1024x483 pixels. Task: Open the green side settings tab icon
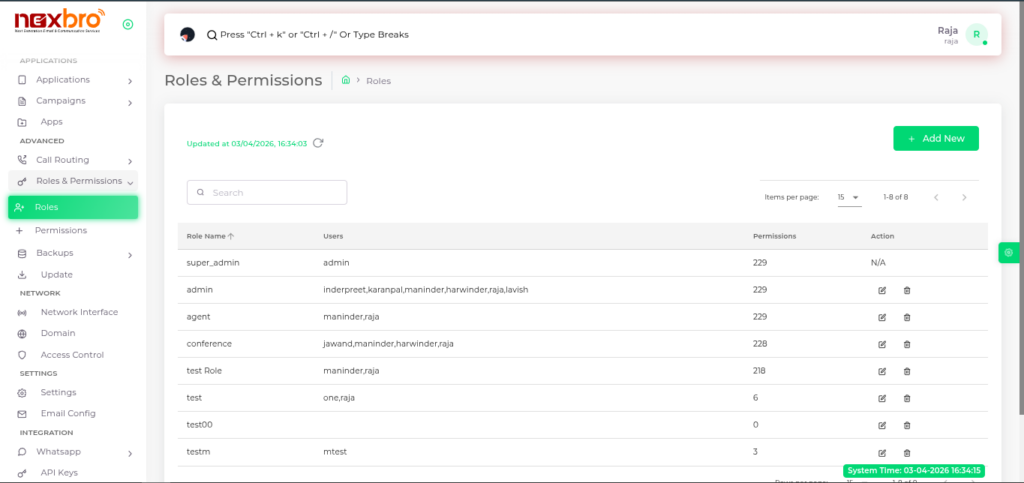tap(1009, 253)
